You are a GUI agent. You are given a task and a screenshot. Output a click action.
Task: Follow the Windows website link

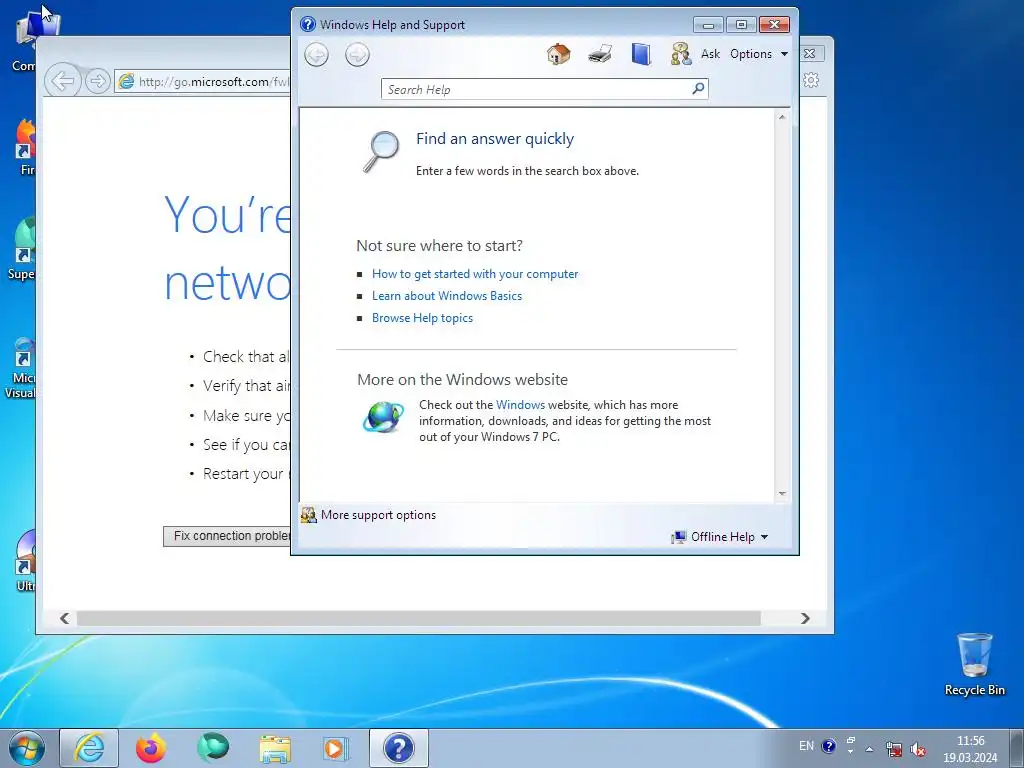520,405
